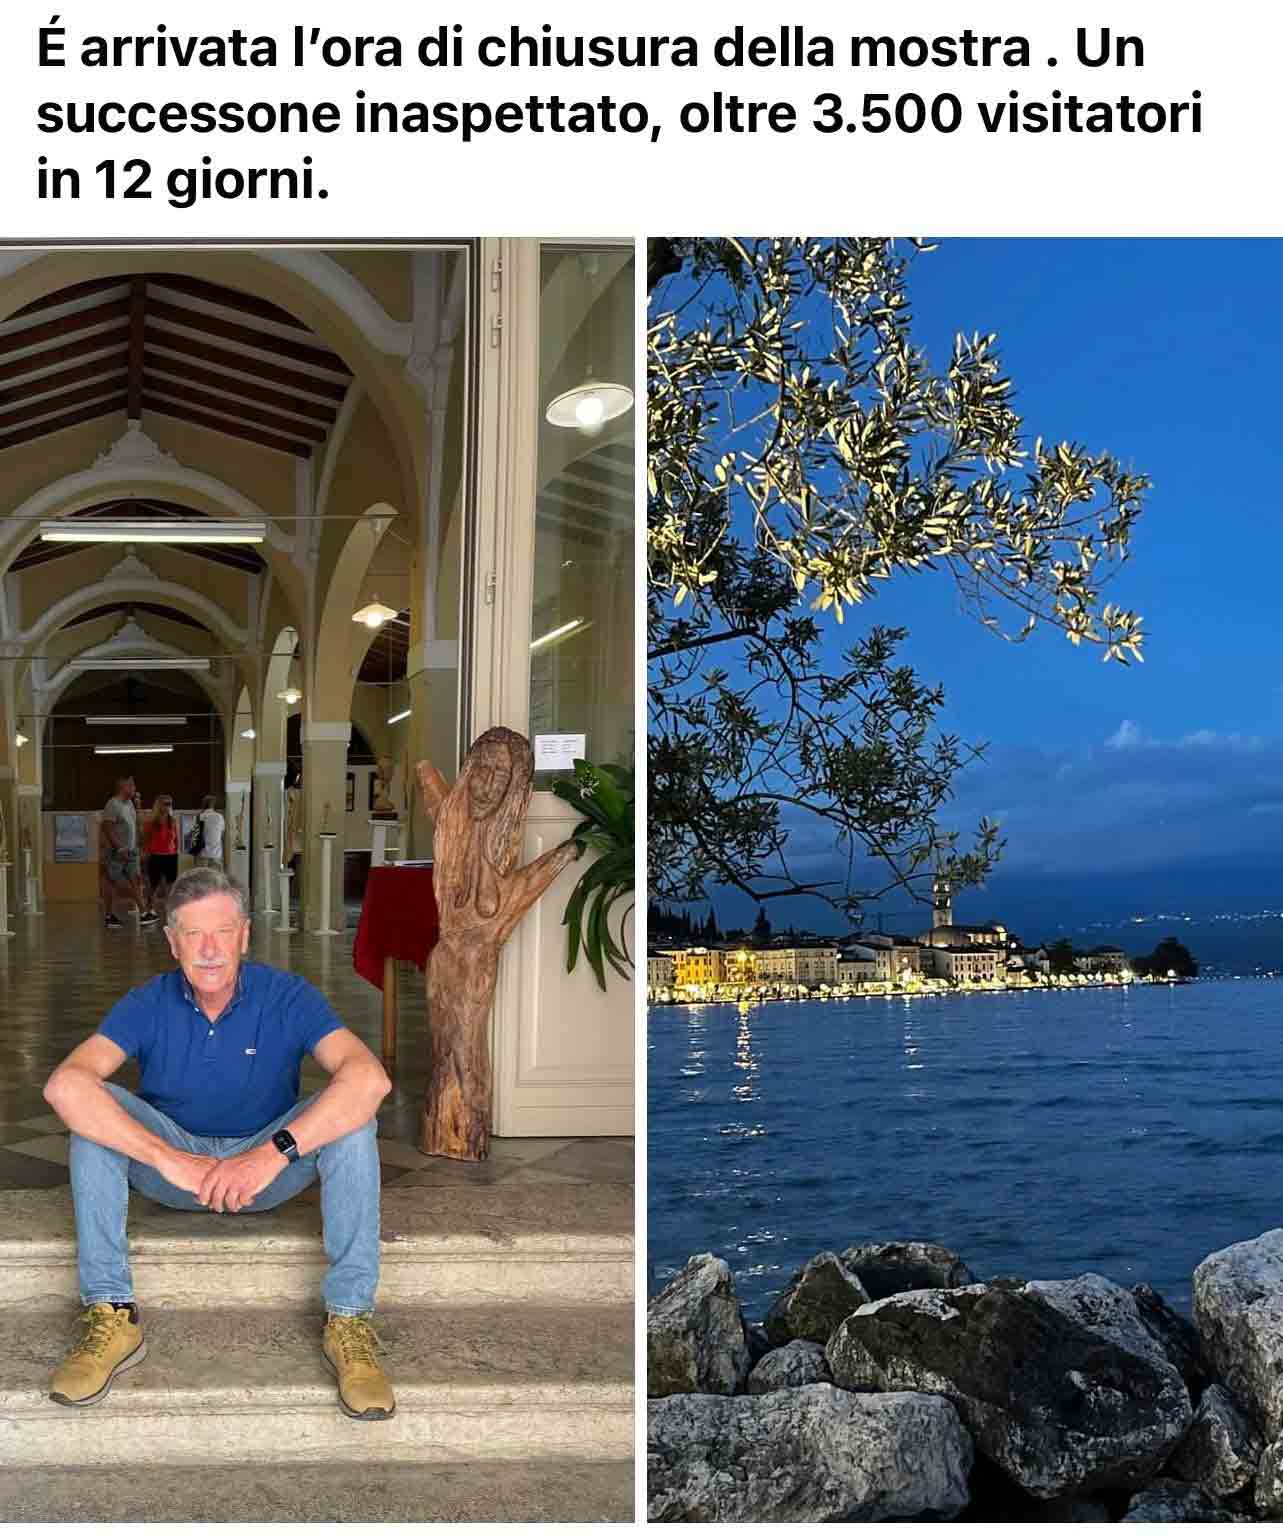The width and height of the screenshot is (1283, 1535).
Task: Click the paper notice posted on the door
Action: pos(560,751)
